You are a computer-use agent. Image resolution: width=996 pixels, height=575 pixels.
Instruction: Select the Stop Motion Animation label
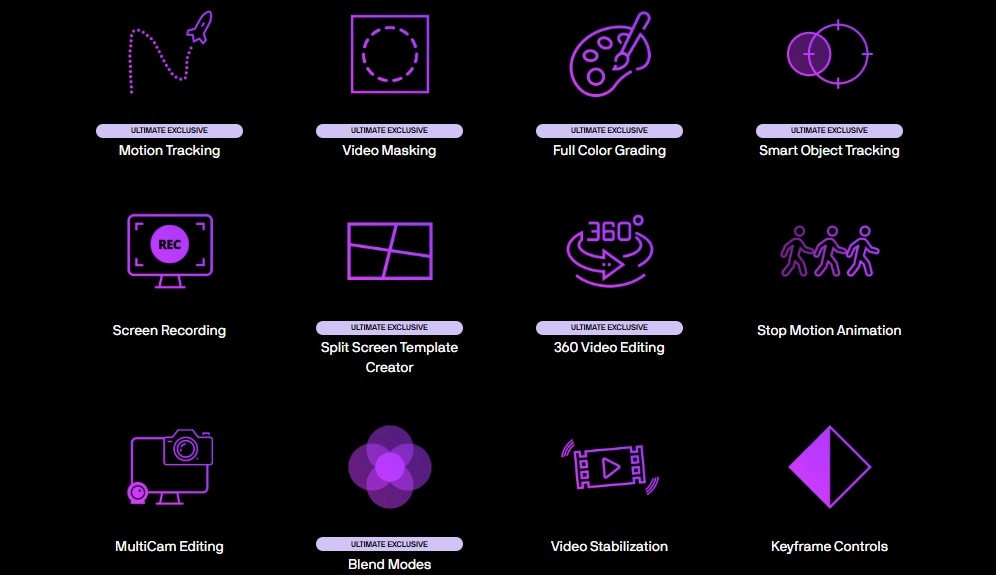pyautogui.click(x=829, y=330)
